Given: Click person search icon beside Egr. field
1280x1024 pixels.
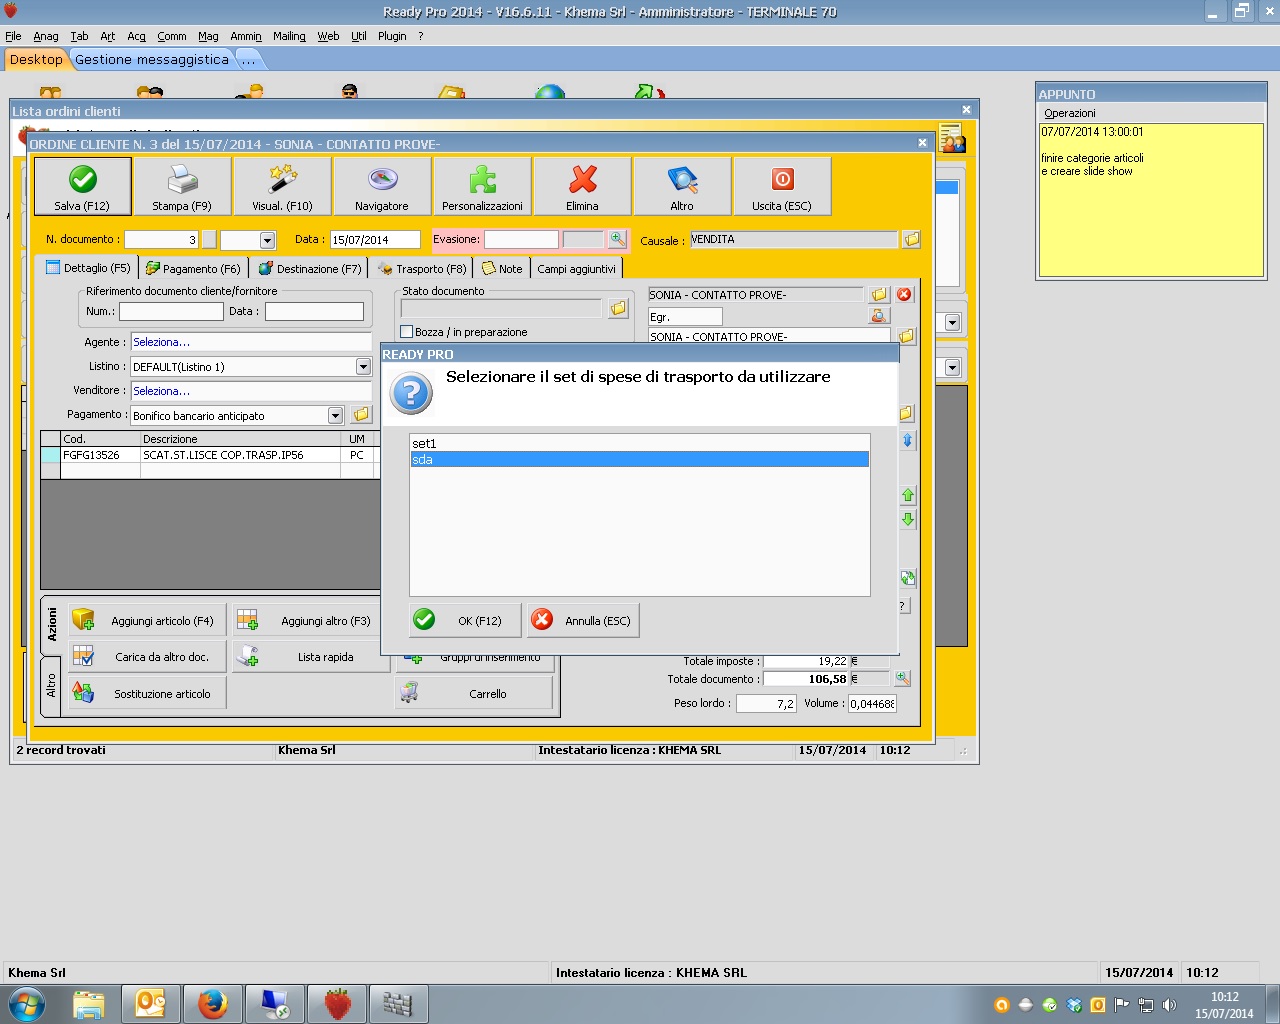Looking at the screenshot, I should pyautogui.click(x=878, y=316).
